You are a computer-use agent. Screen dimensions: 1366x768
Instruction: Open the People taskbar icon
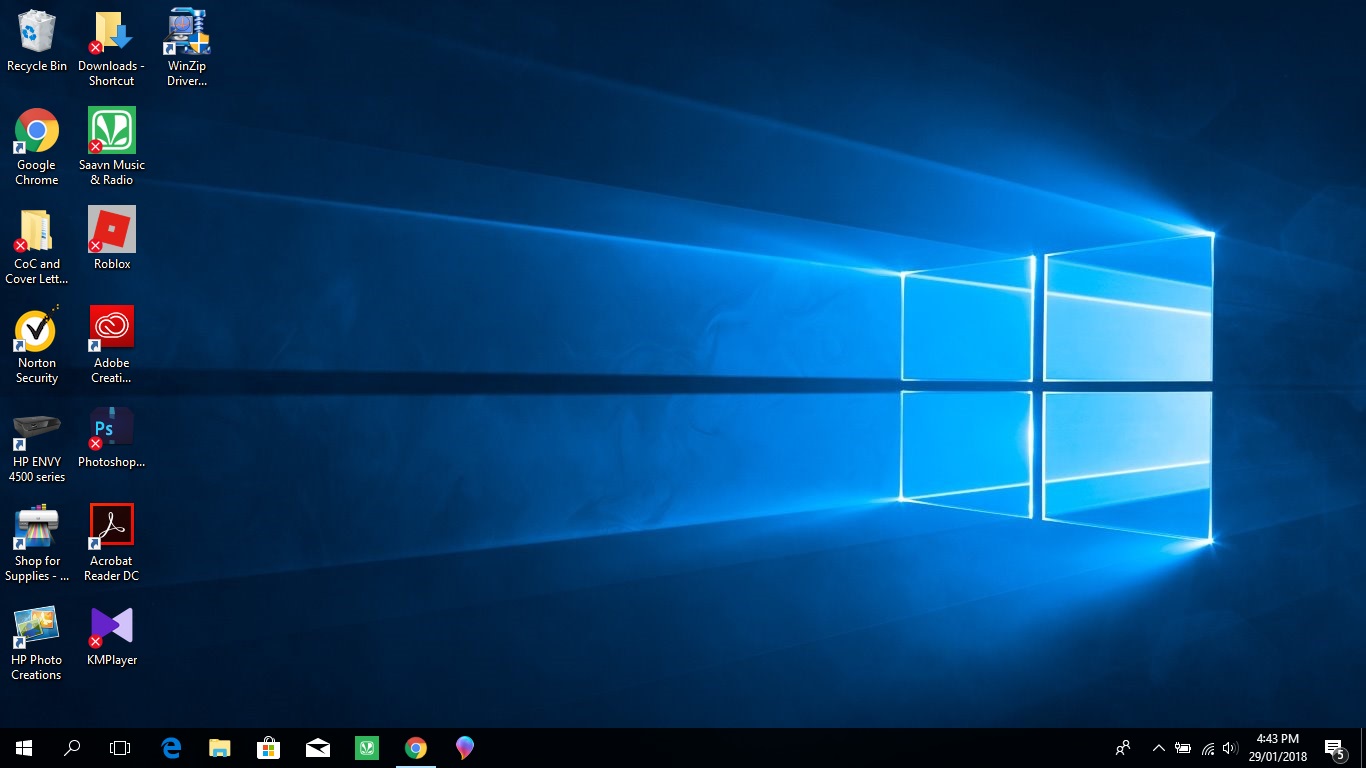tap(1123, 748)
